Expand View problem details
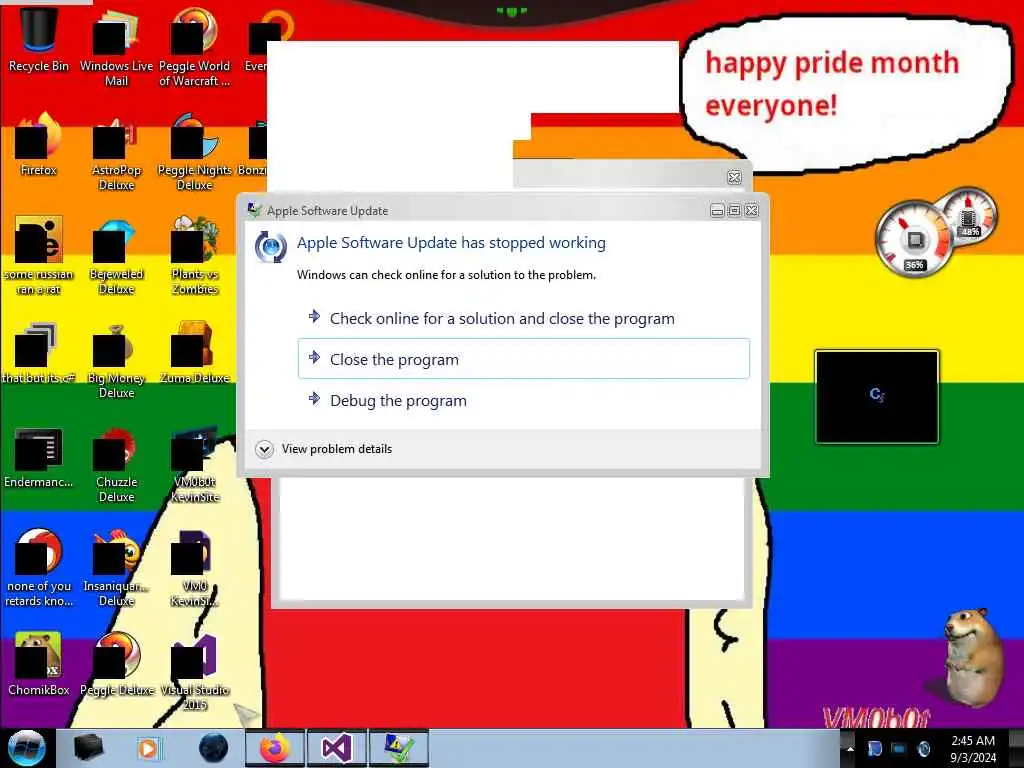1024x768 pixels. tap(324, 449)
